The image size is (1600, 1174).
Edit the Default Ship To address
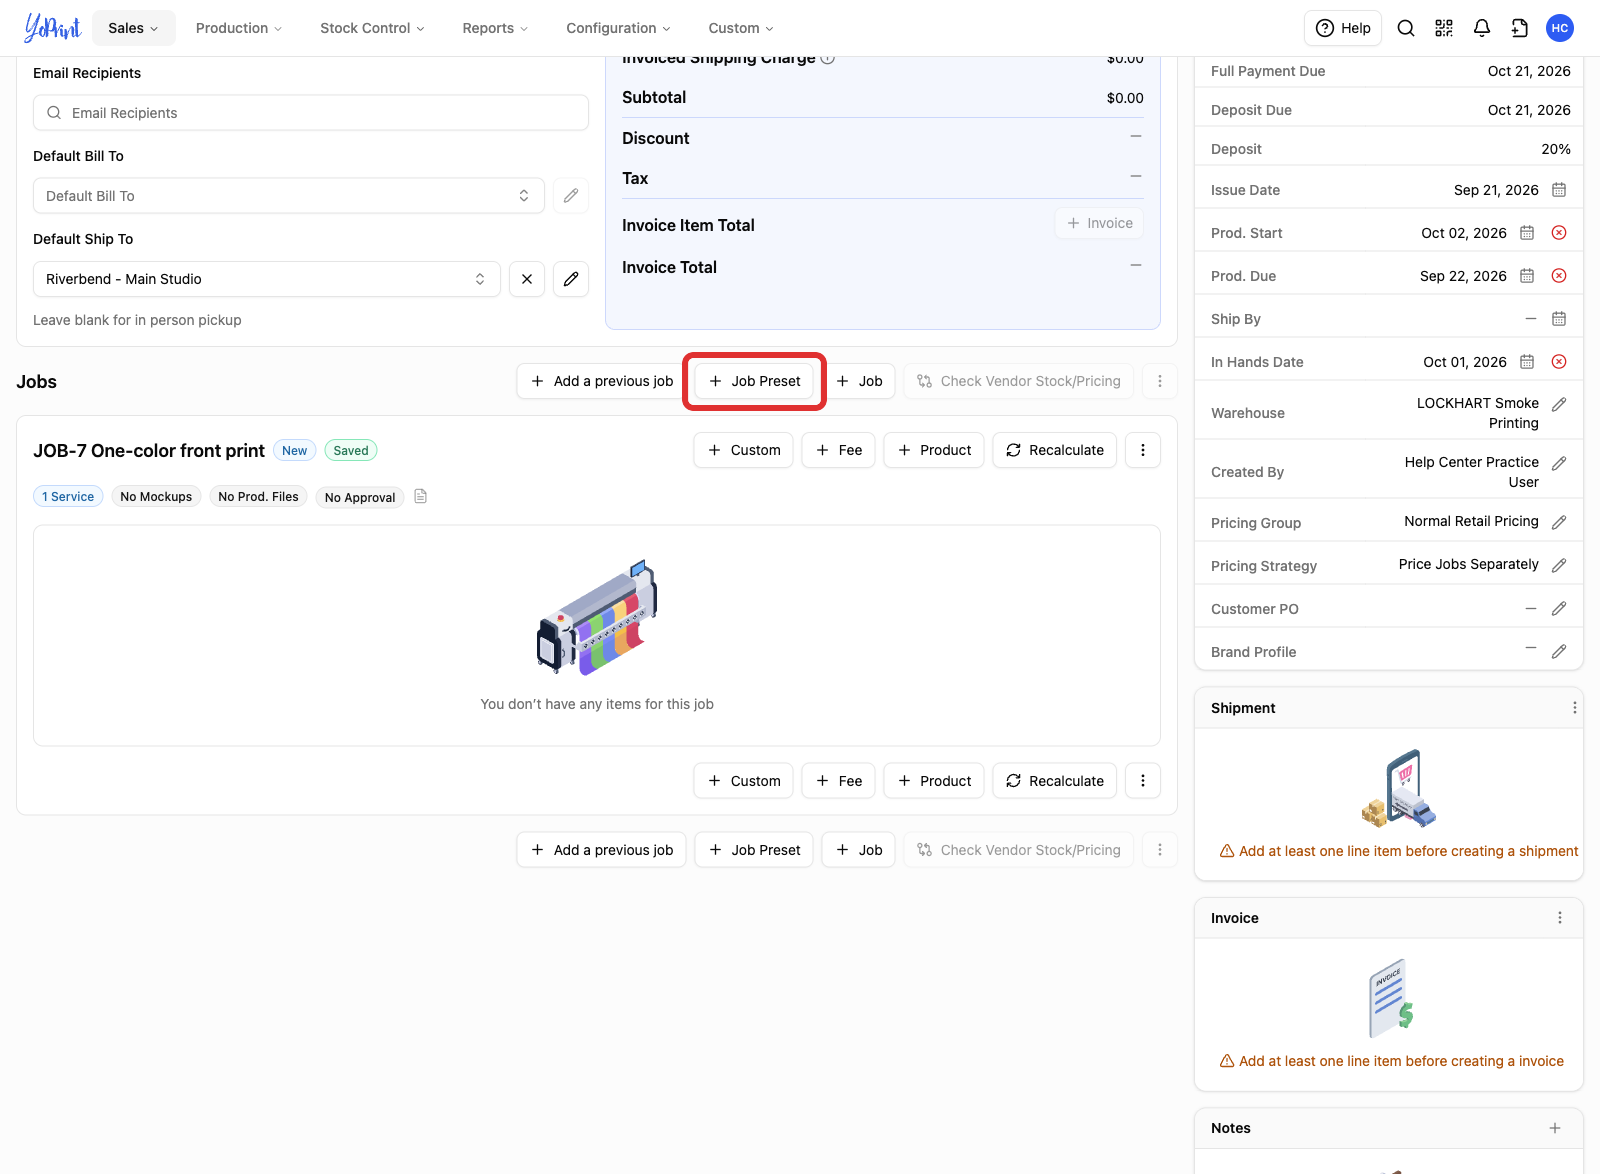(571, 279)
